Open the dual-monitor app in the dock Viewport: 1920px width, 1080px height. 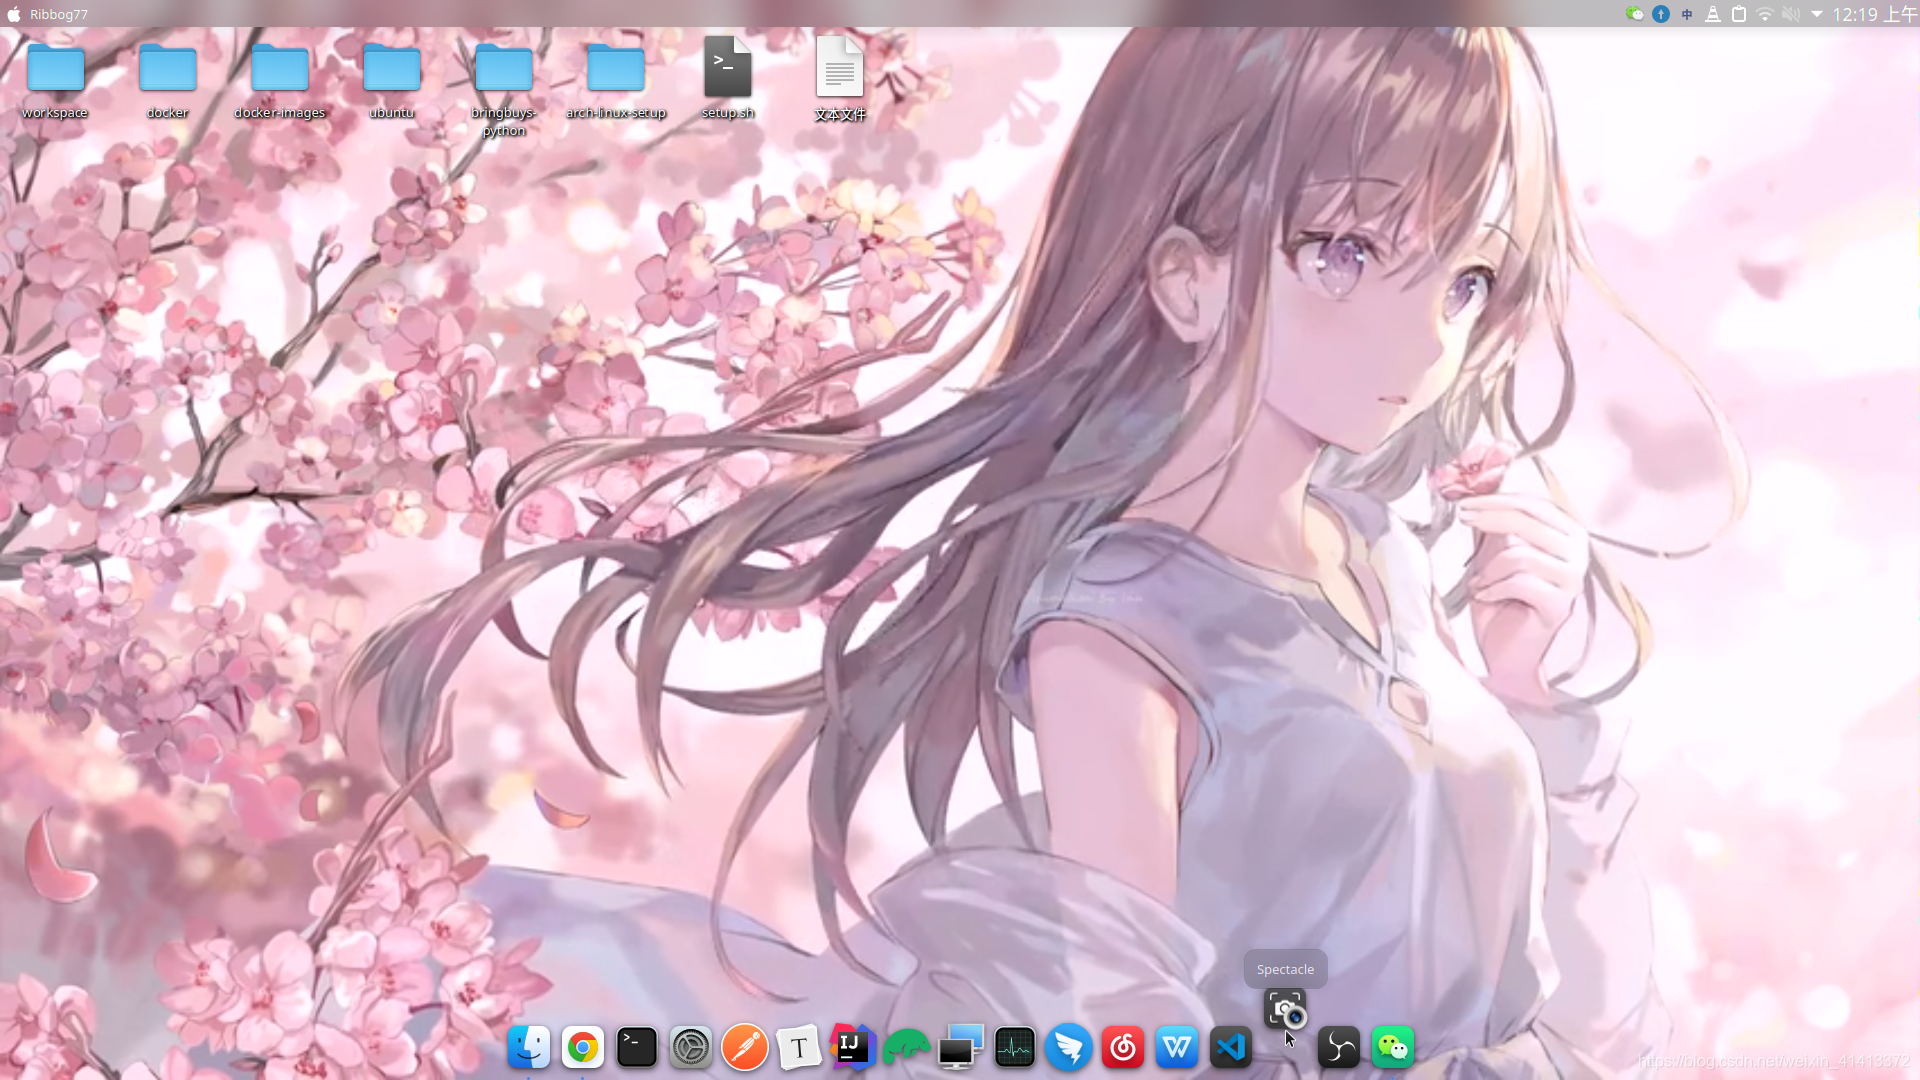(x=960, y=1047)
